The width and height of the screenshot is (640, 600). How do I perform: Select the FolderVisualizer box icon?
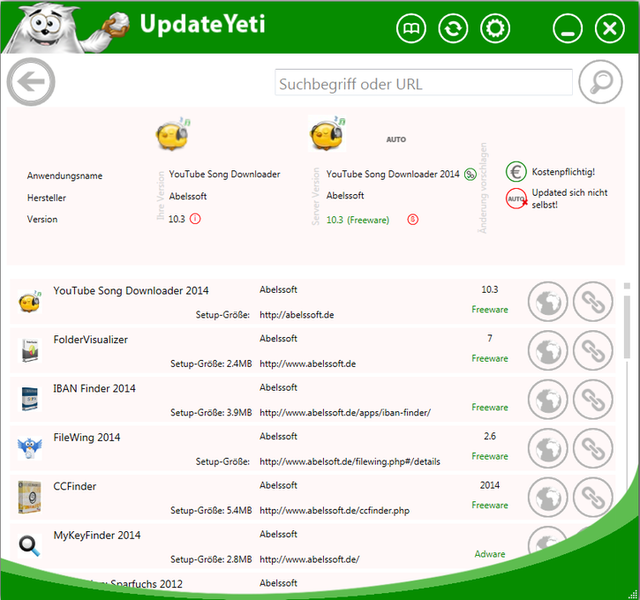click(30, 351)
